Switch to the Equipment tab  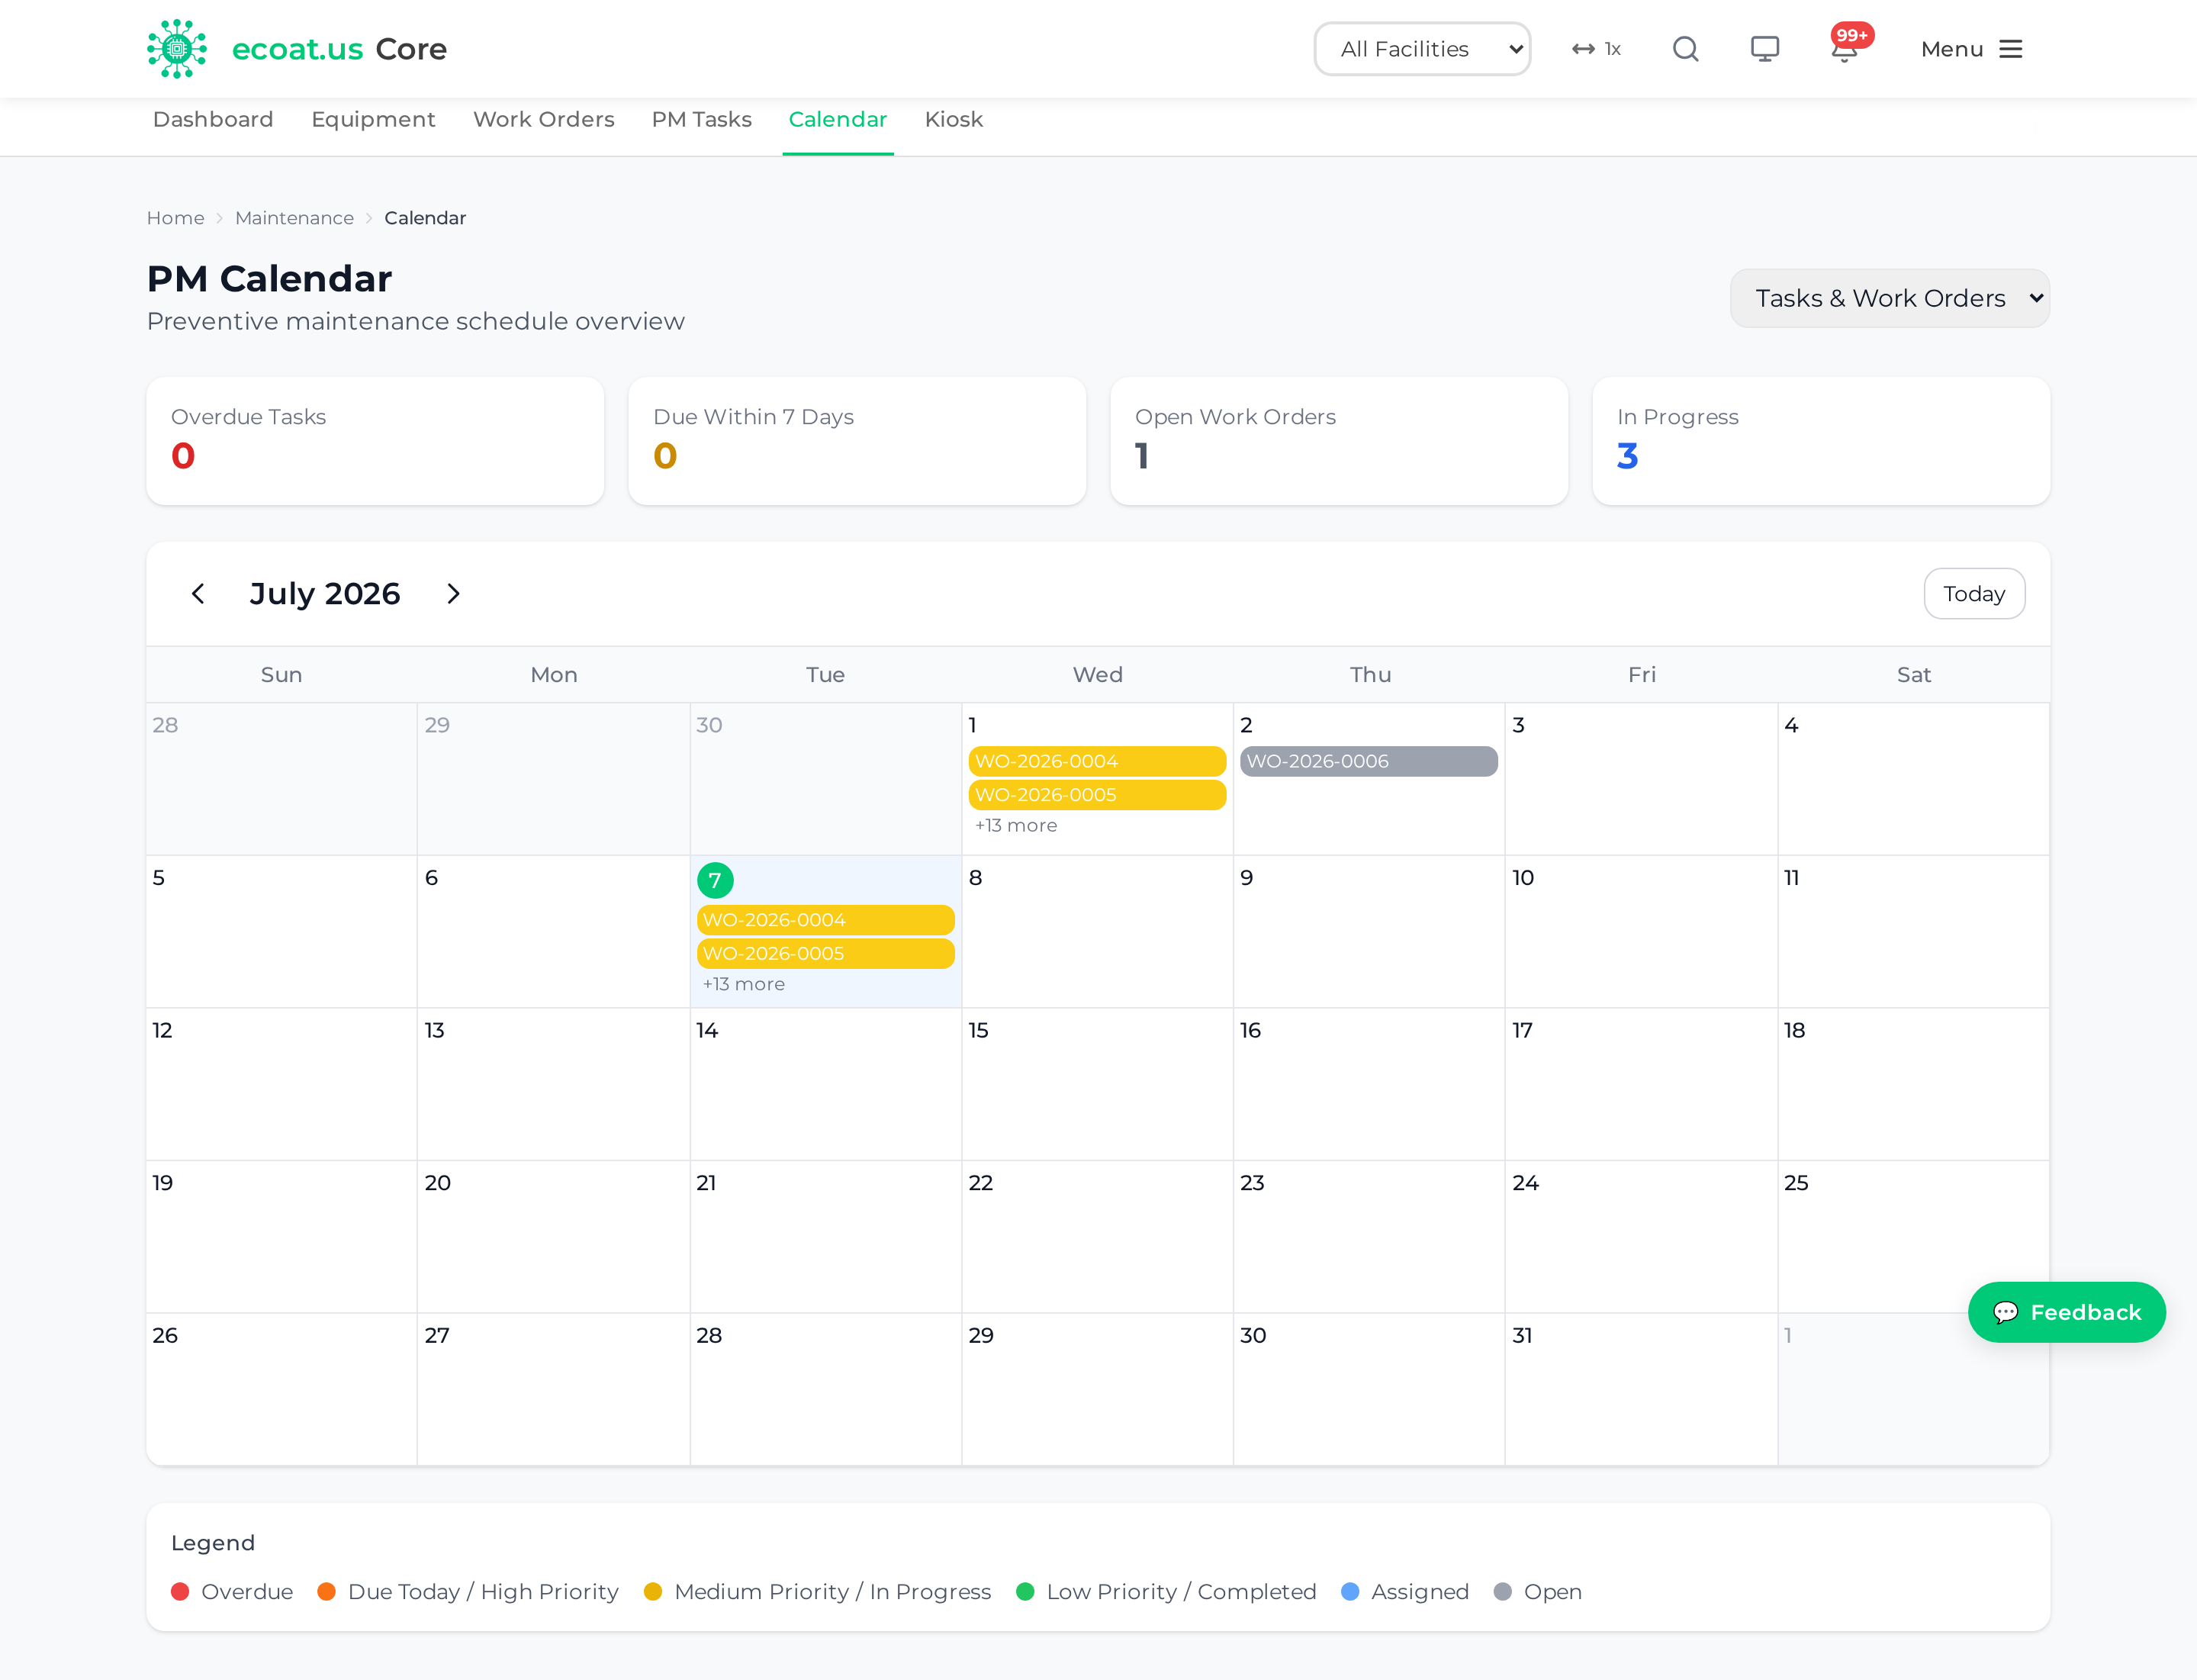(x=373, y=119)
